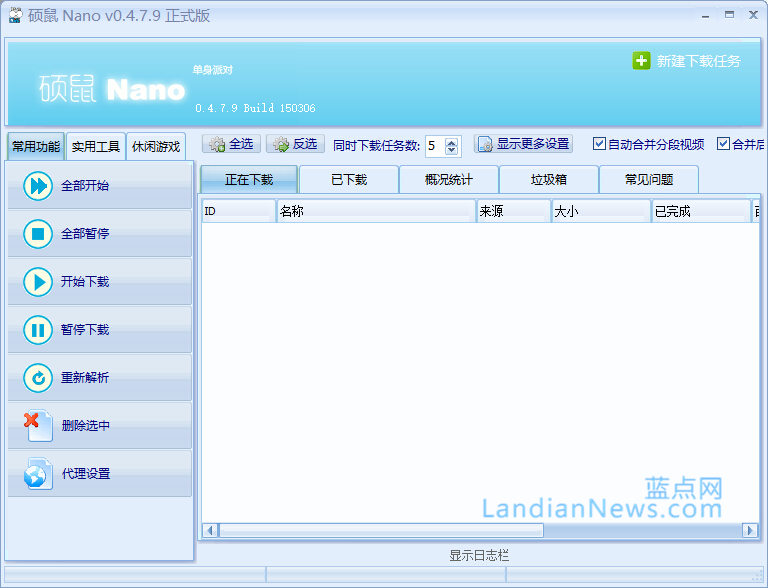The height and width of the screenshot is (588, 768).
Task: Click the 硕鼠 app icon in title bar
Action: pyautogui.click(x=15, y=16)
